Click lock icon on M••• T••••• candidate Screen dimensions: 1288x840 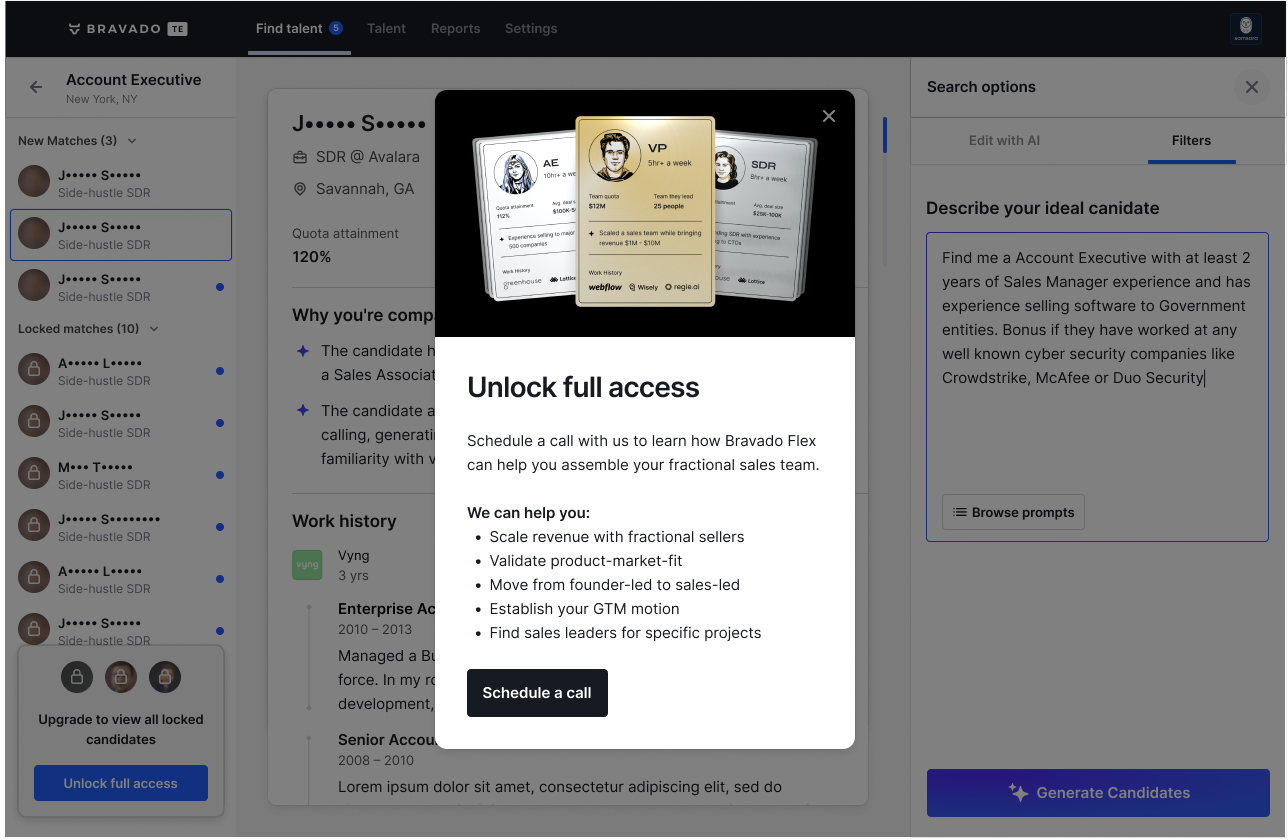coord(34,474)
